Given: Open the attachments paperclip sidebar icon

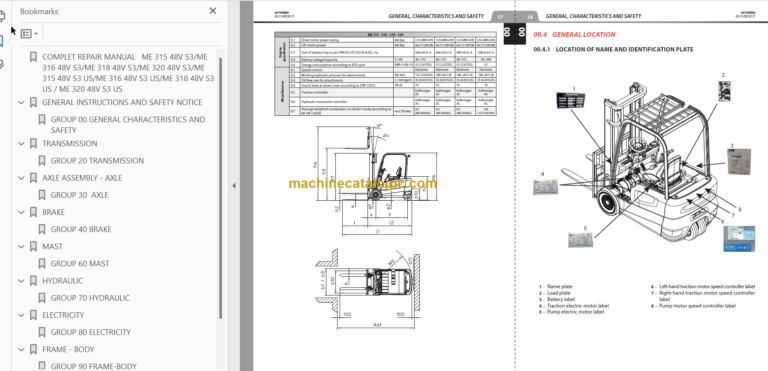Looking at the screenshot, I should tap(2, 64).
